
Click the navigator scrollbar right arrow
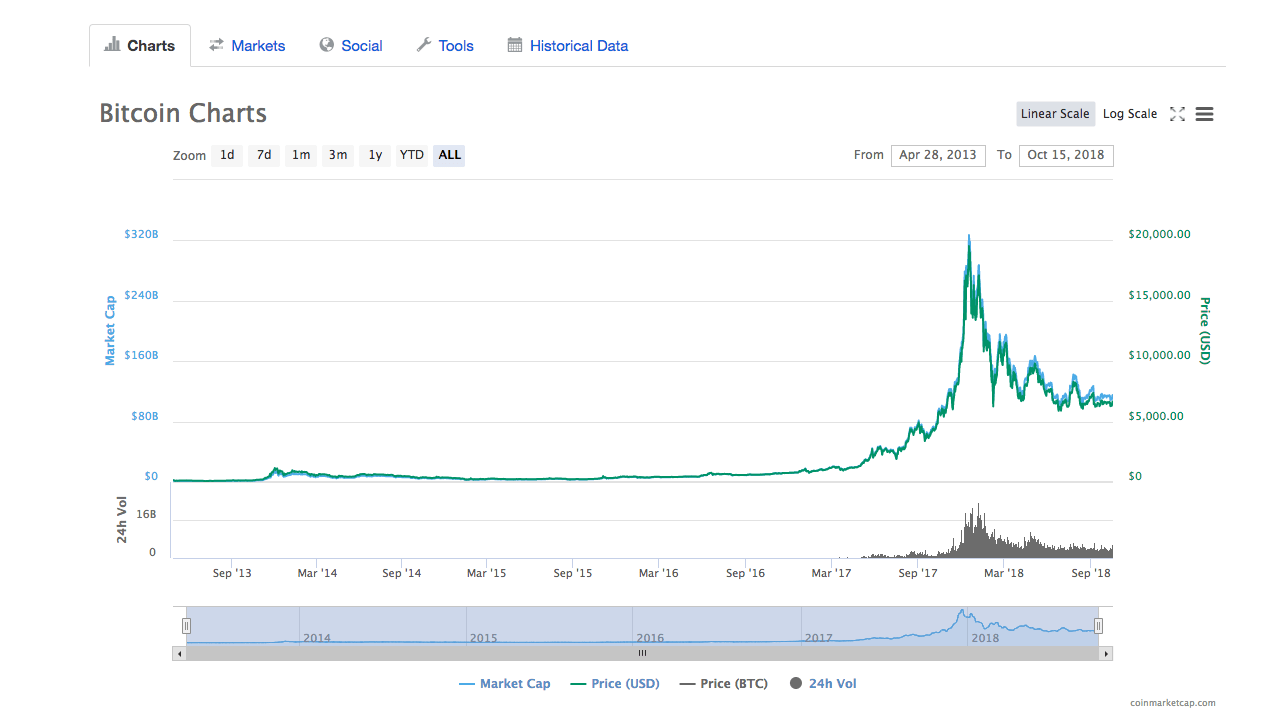pos(1106,653)
